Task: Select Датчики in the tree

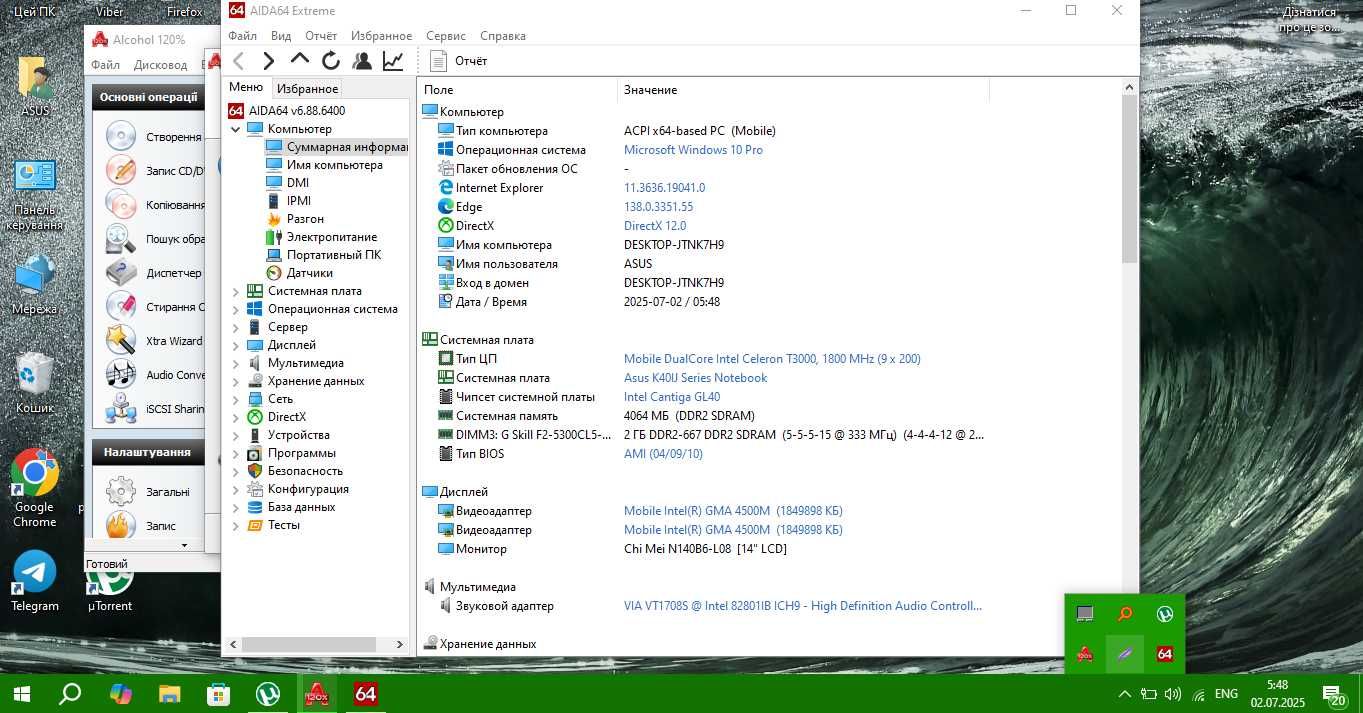Action: coord(310,273)
